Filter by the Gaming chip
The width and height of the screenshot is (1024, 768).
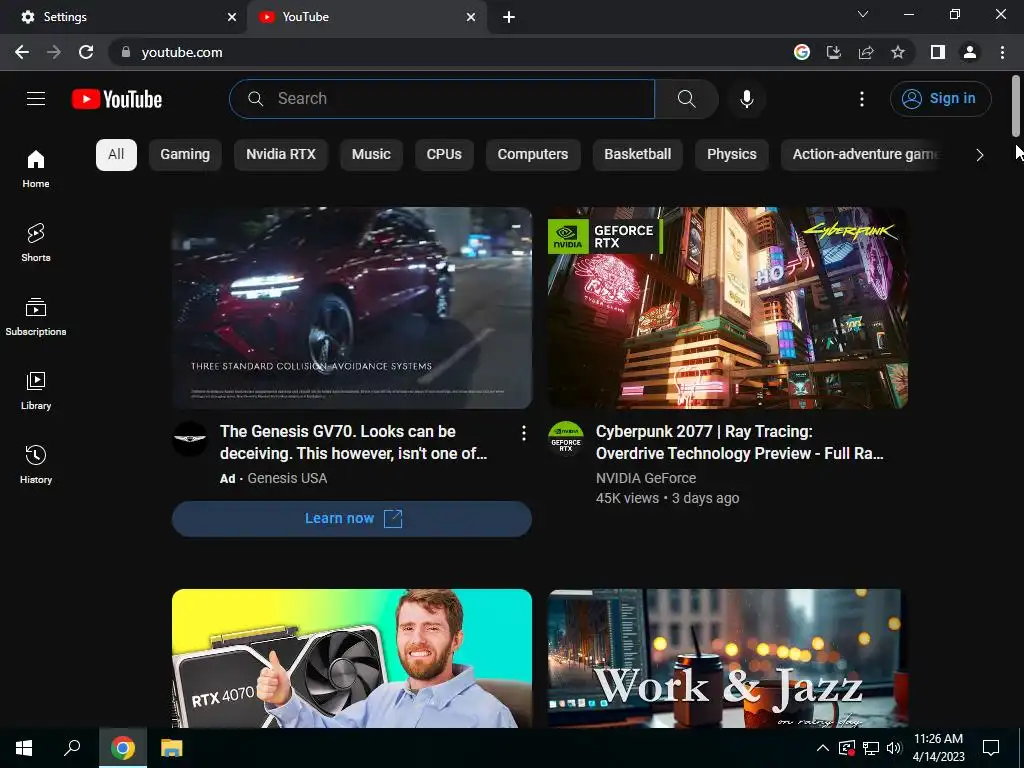pyautogui.click(x=185, y=155)
